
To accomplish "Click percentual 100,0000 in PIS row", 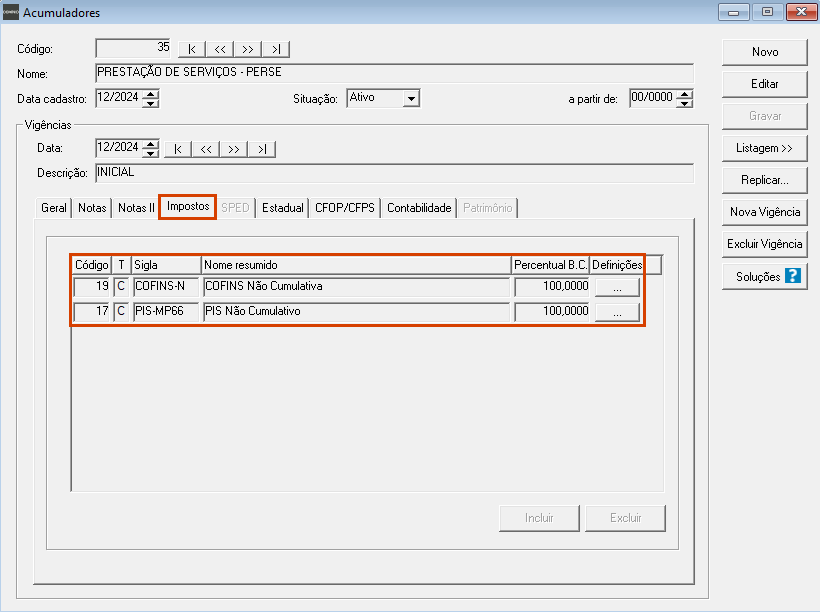I will pos(552,312).
